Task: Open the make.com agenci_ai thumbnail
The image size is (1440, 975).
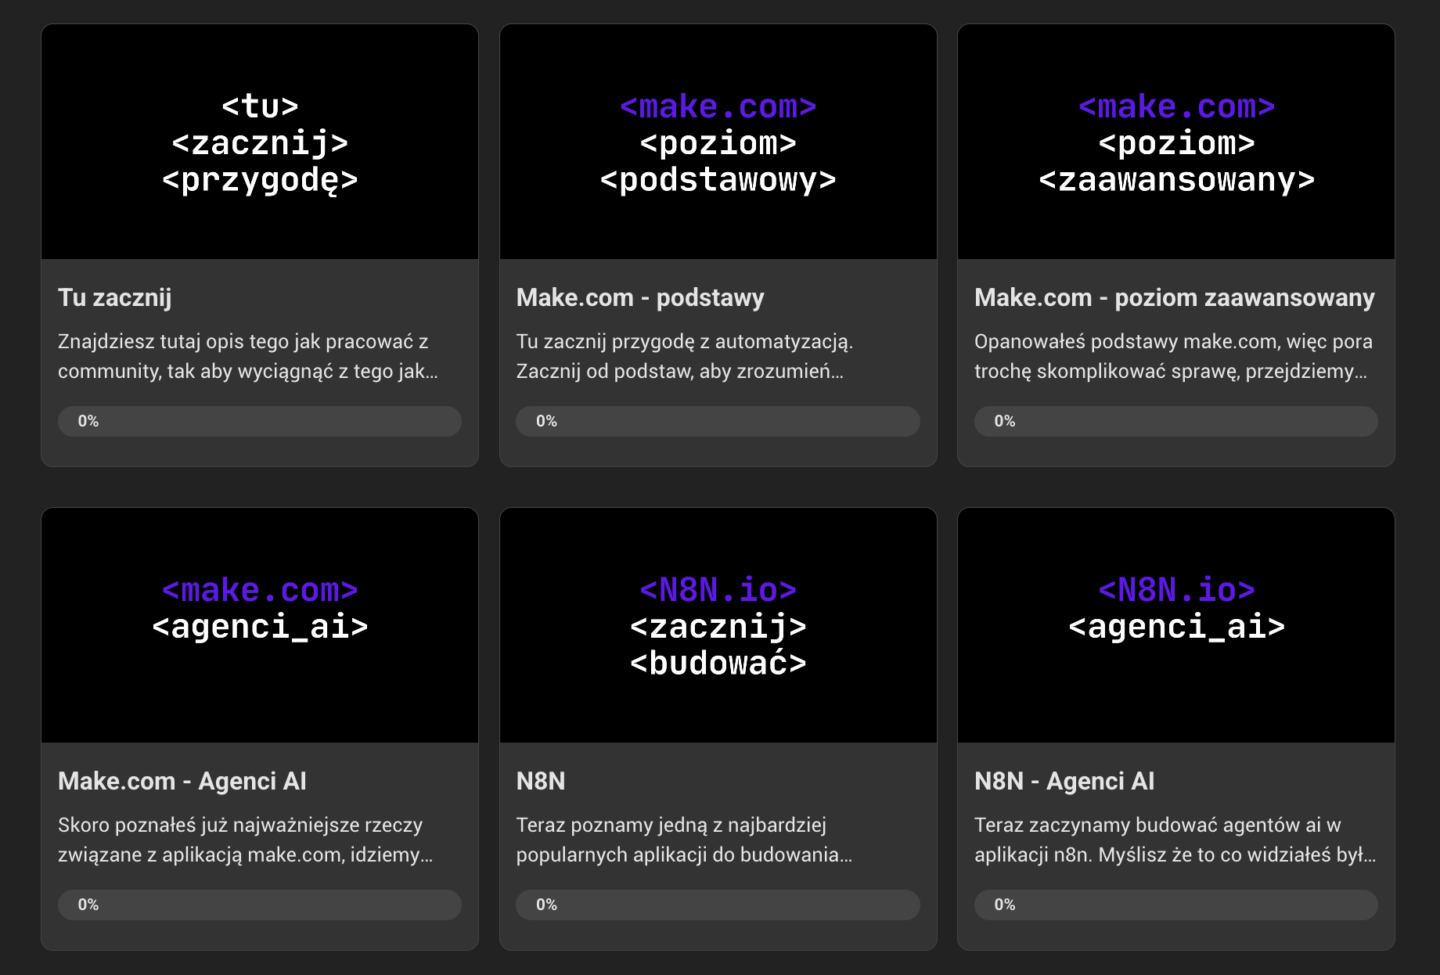Action: click(x=260, y=625)
